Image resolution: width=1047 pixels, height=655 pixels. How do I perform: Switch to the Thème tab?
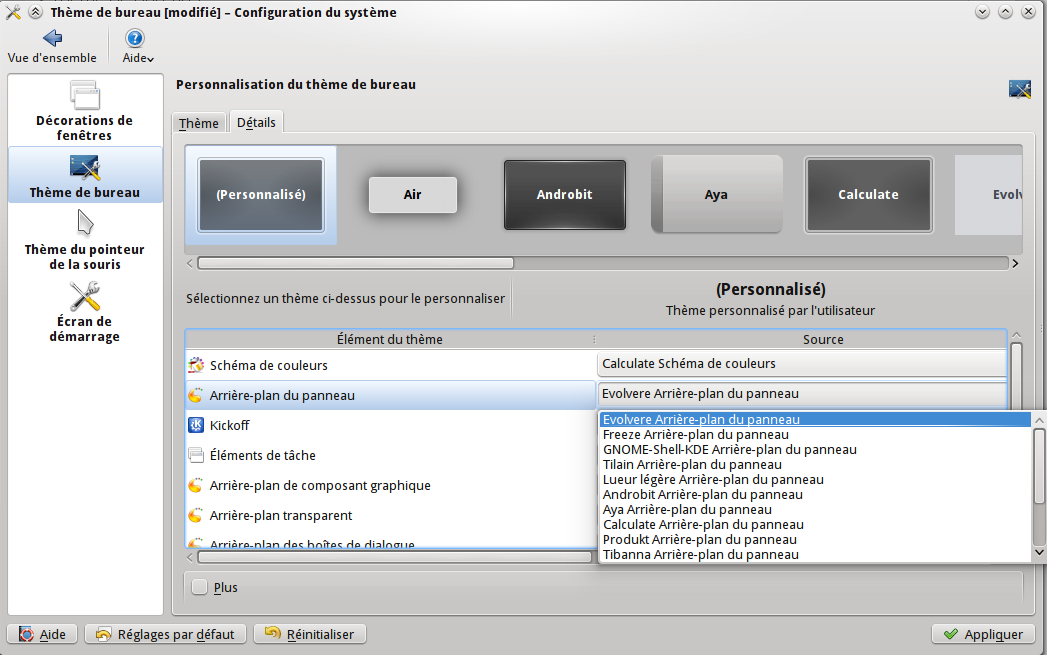(x=198, y=123)
